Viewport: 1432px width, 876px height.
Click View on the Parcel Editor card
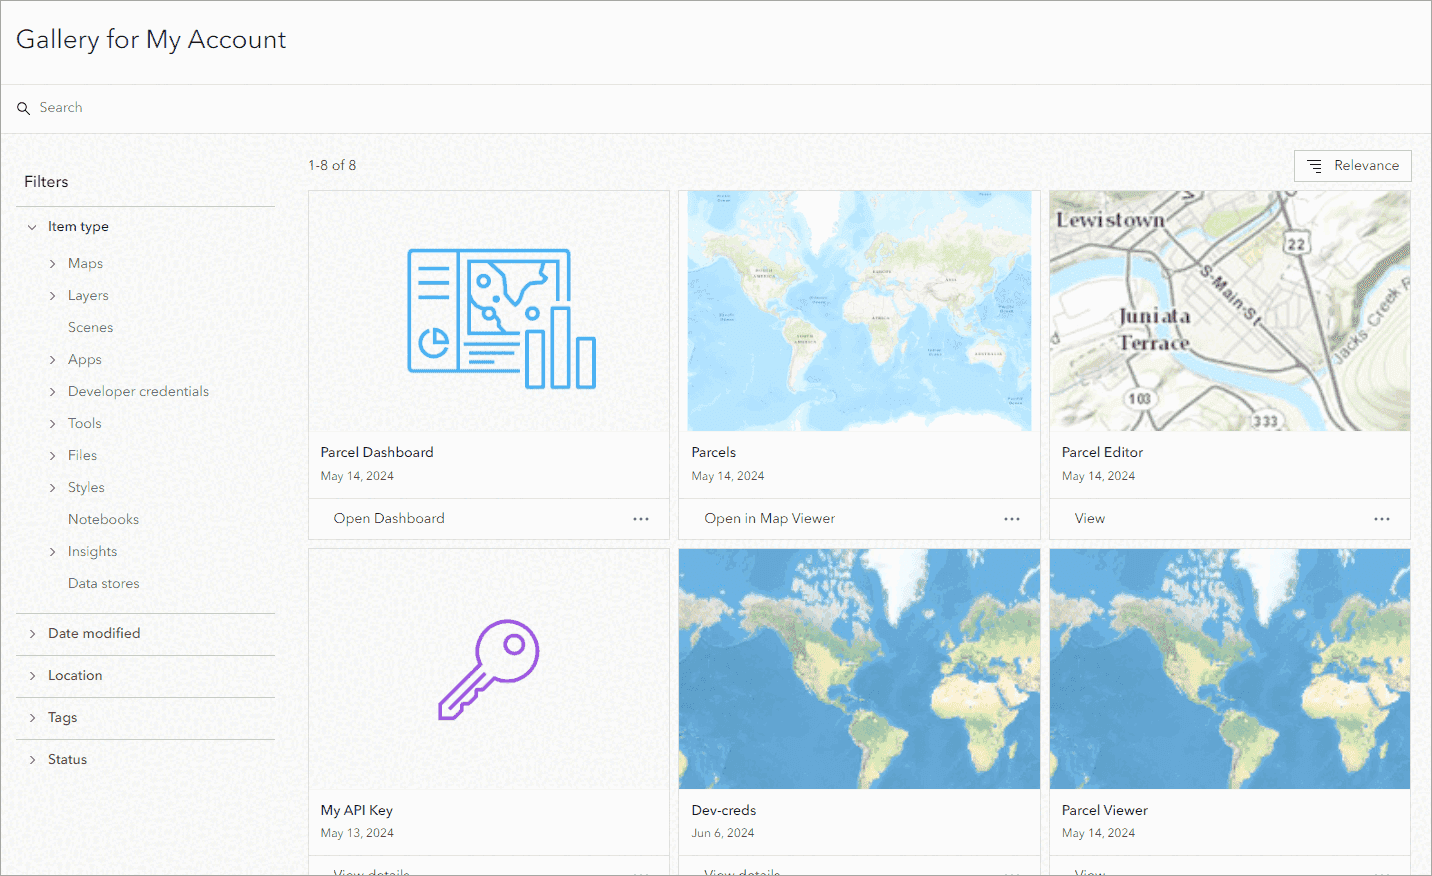point(1089,518)
